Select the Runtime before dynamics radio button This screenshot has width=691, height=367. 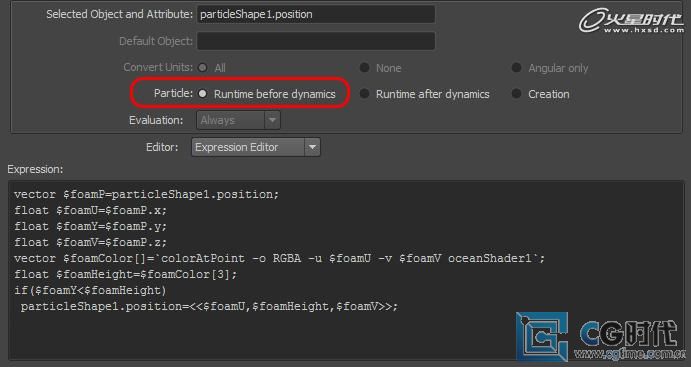[203, 94]
